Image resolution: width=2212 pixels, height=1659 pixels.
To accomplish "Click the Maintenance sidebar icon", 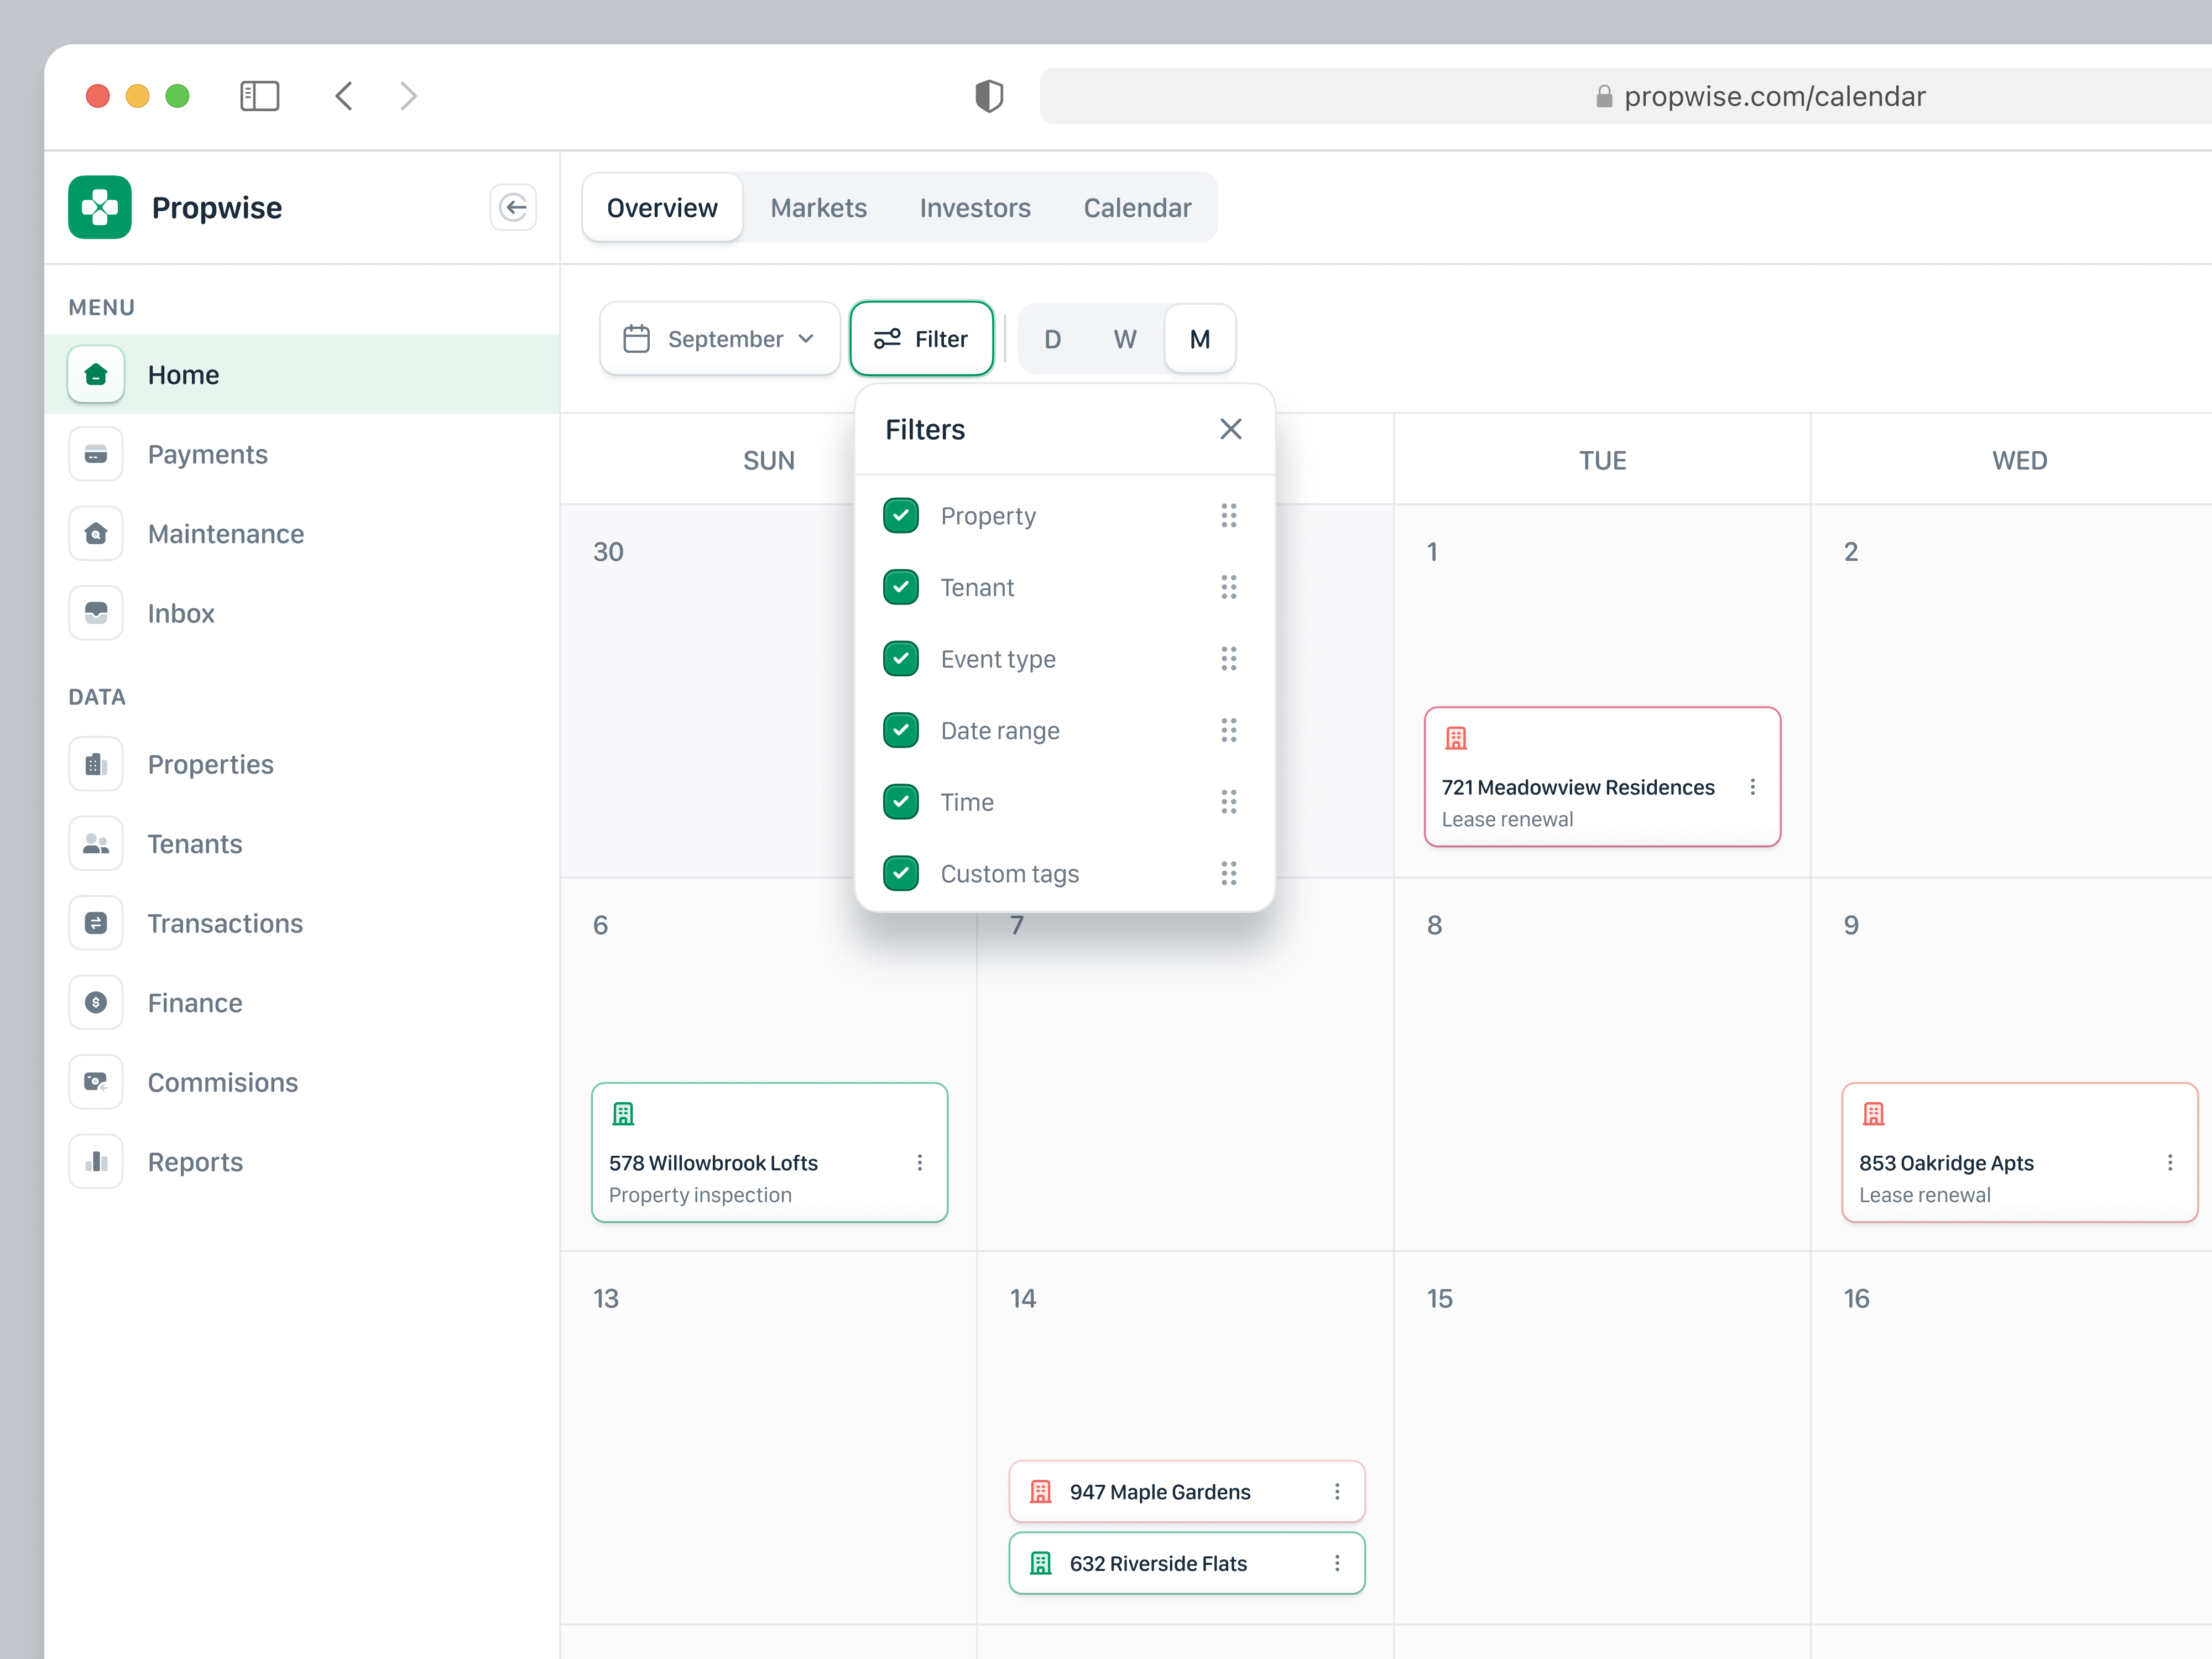I will click(x=96, y=534).
